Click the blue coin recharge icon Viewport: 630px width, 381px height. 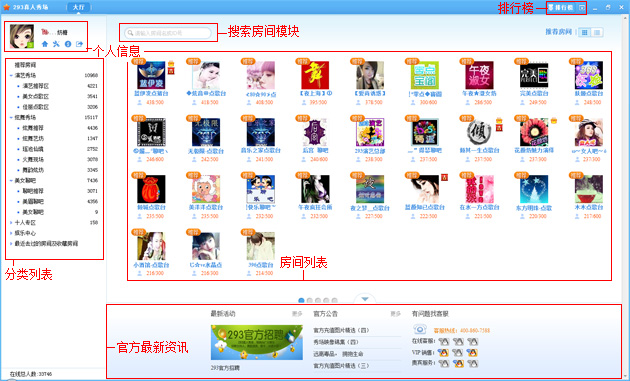[68, 44]
